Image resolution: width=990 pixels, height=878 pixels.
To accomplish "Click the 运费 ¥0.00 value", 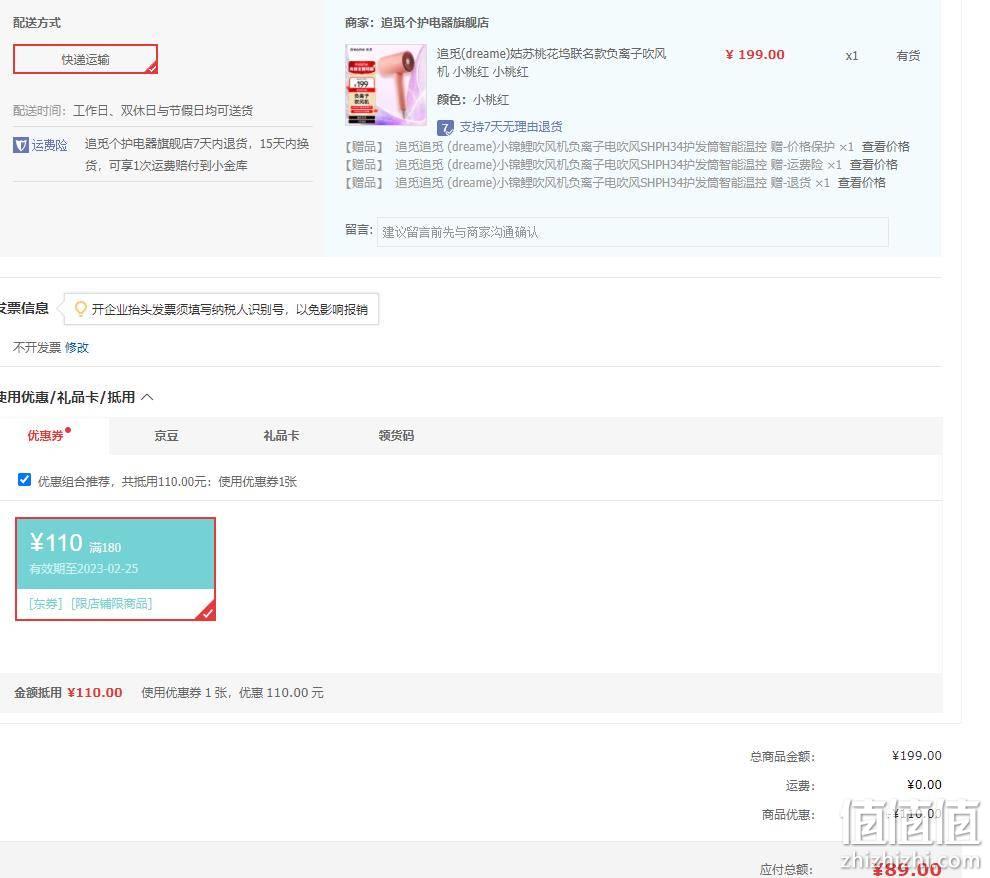I will (x=924, y=785).
